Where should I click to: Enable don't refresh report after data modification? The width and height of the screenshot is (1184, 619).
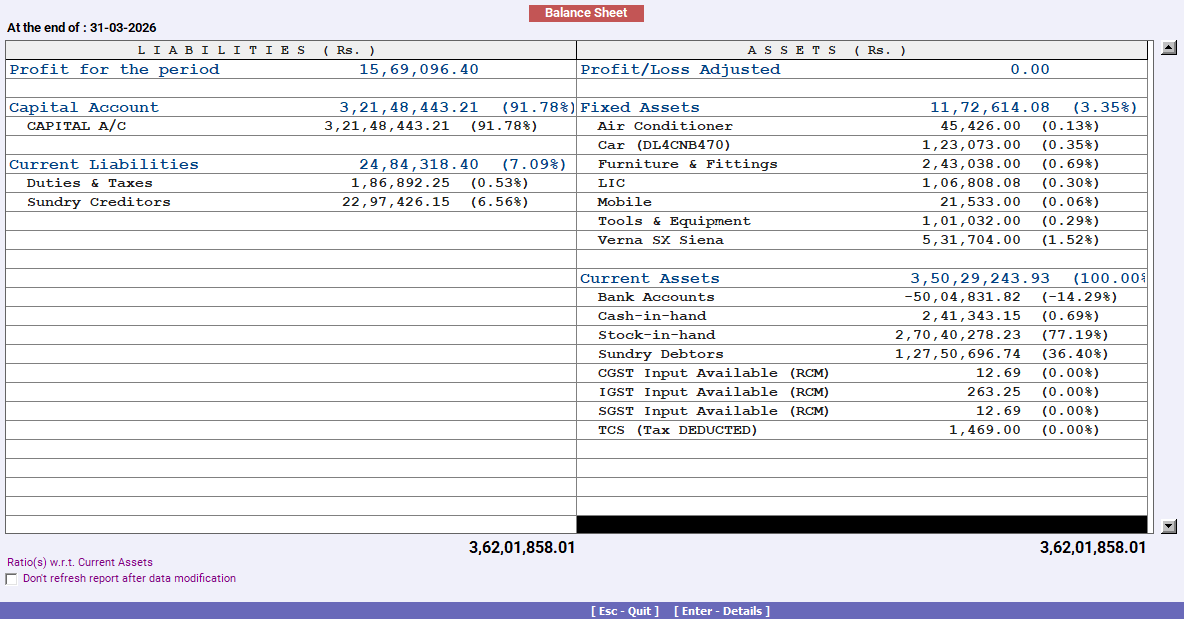11,578
